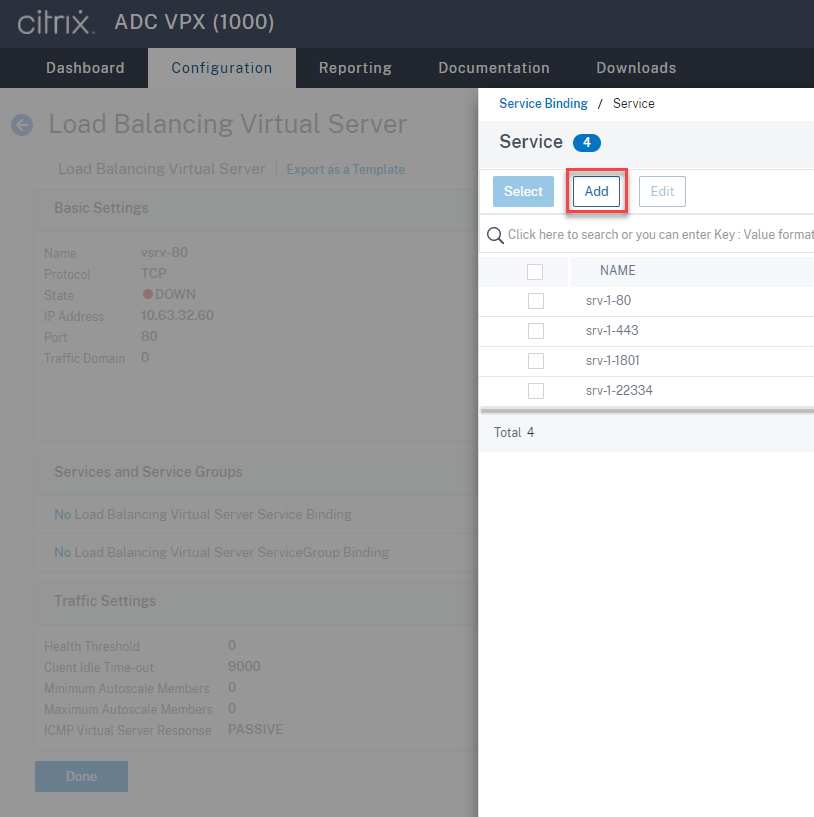Click the back arrow beside Load Balancing Virtual Server
814x817 pixels.
coord(21,125)
